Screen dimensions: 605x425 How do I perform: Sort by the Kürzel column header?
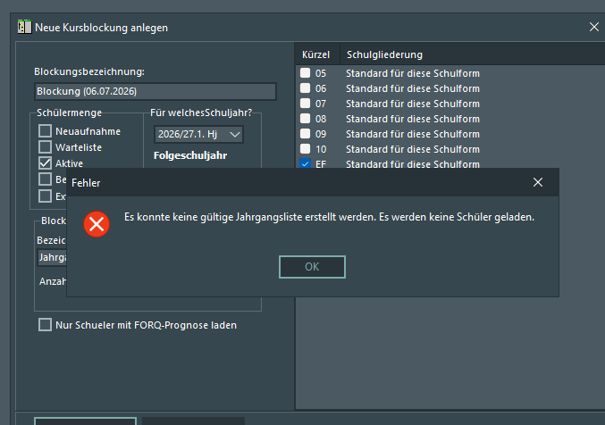(317, 54)
